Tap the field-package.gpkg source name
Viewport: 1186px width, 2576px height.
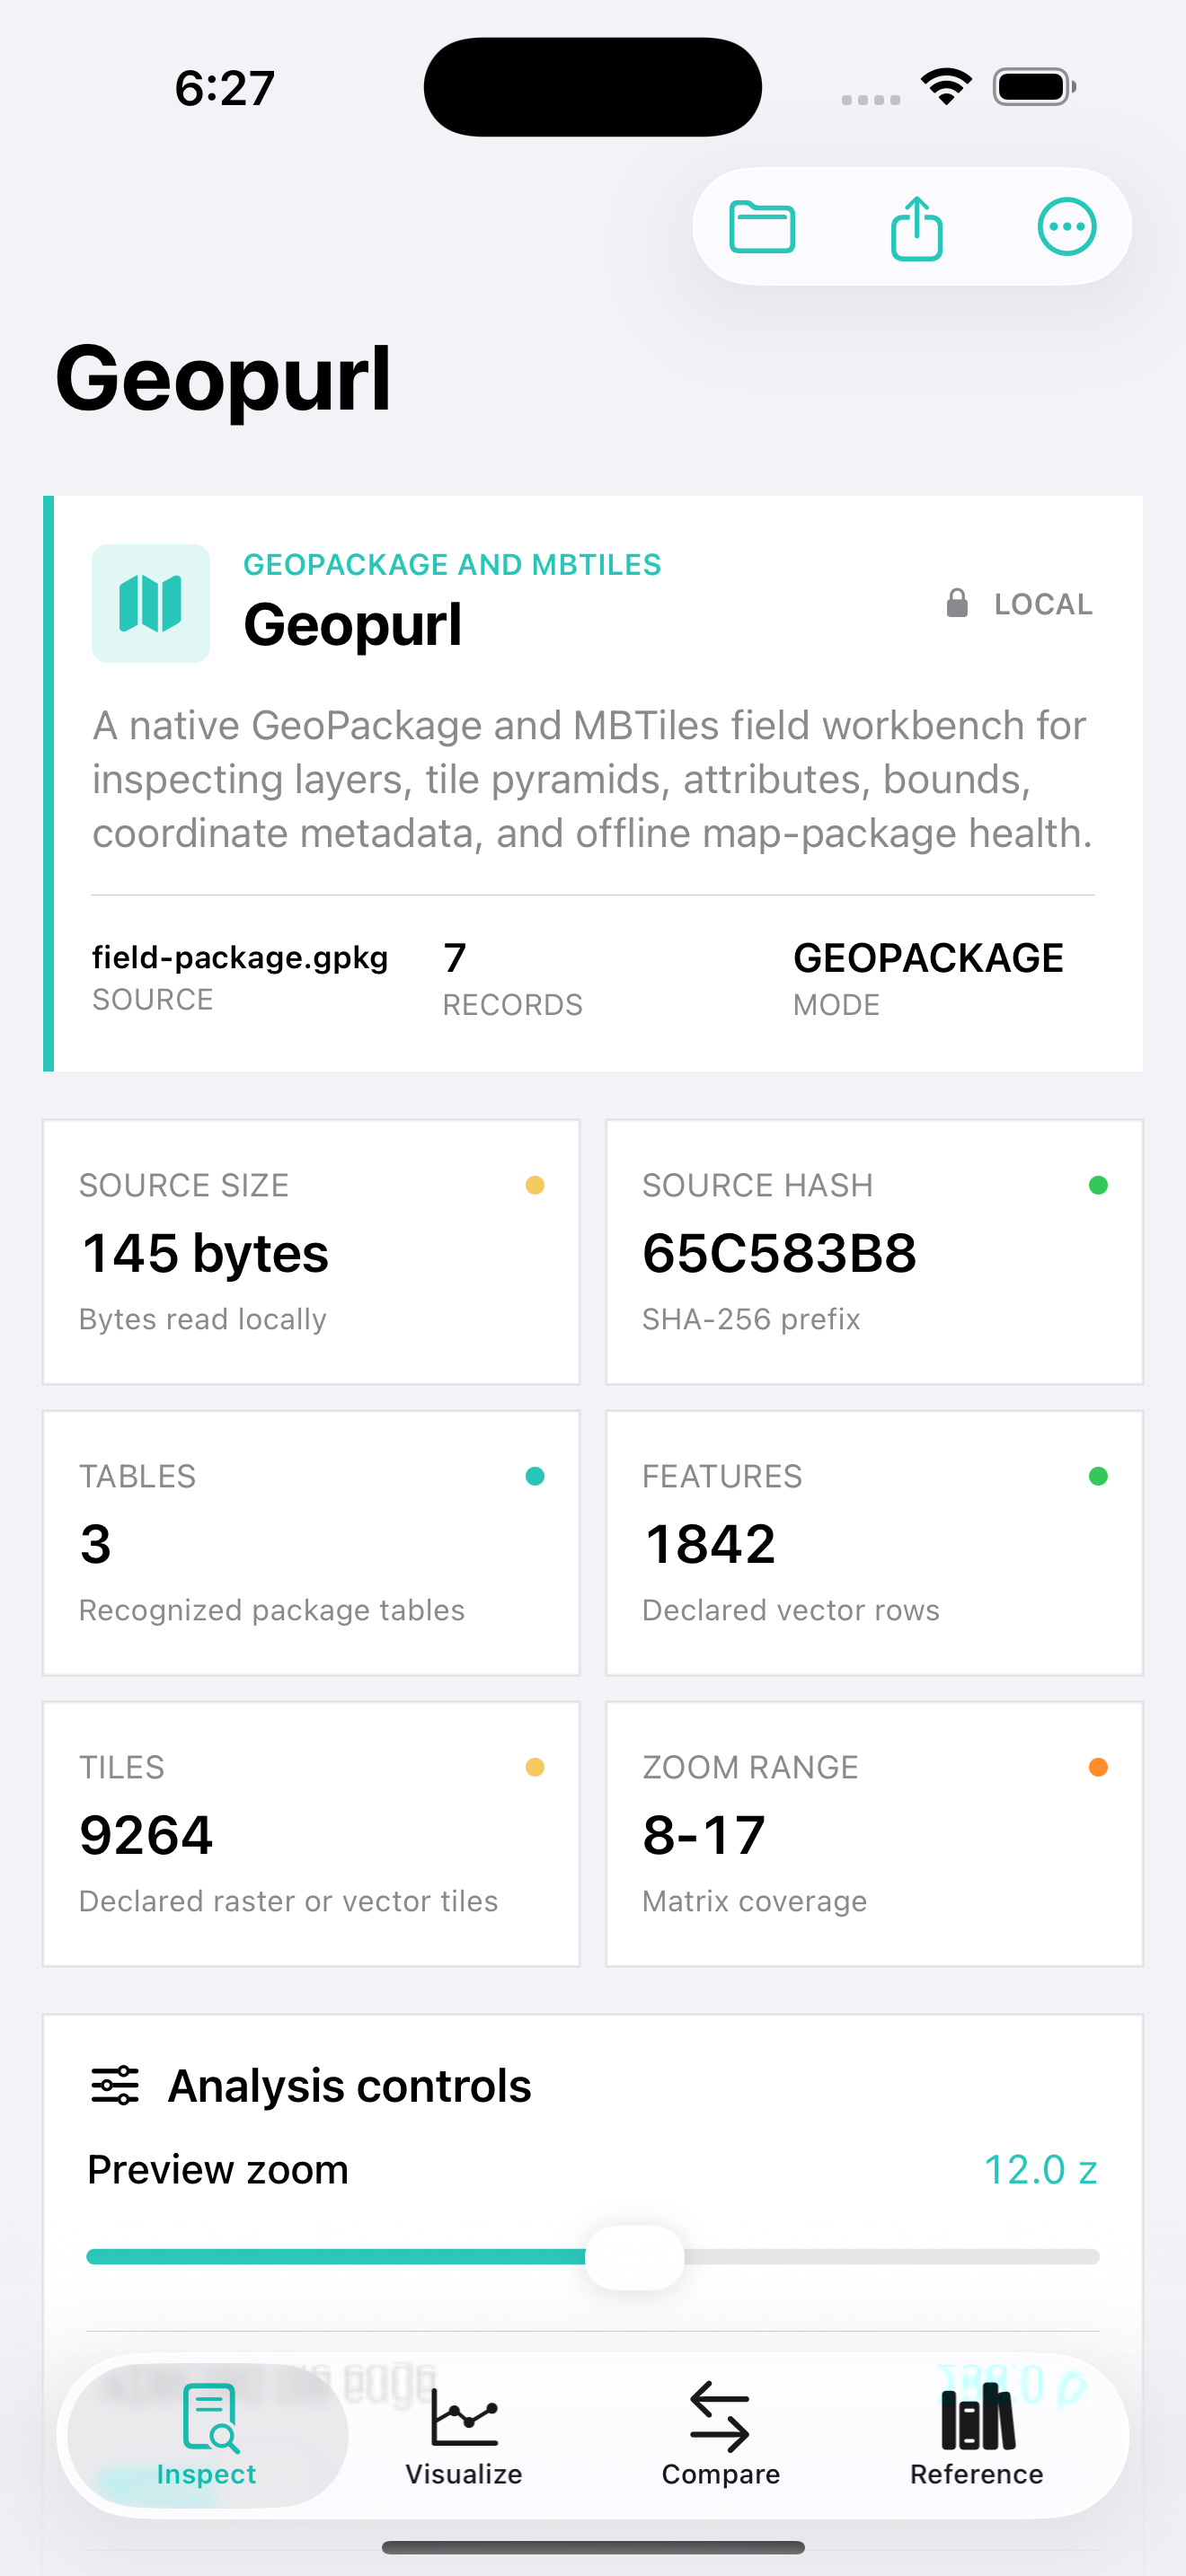point(240,958)
